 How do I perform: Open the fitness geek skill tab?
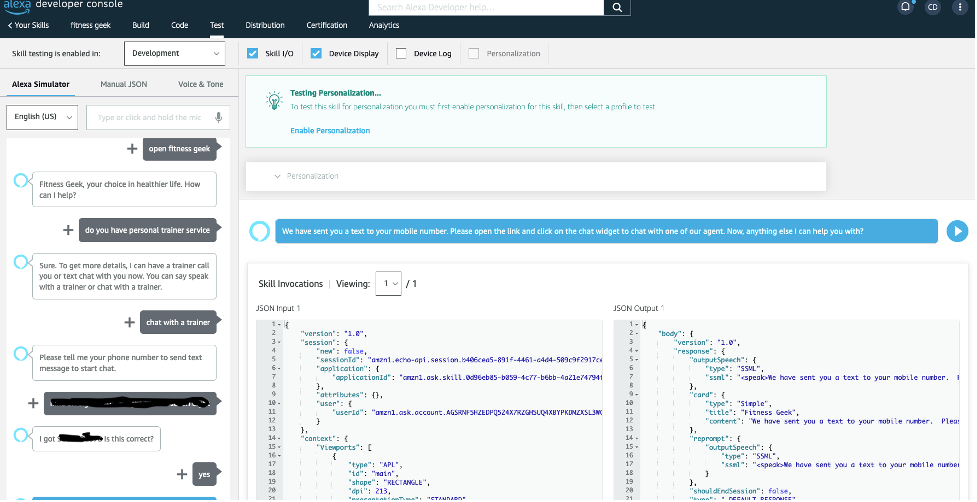click(90, 26)
